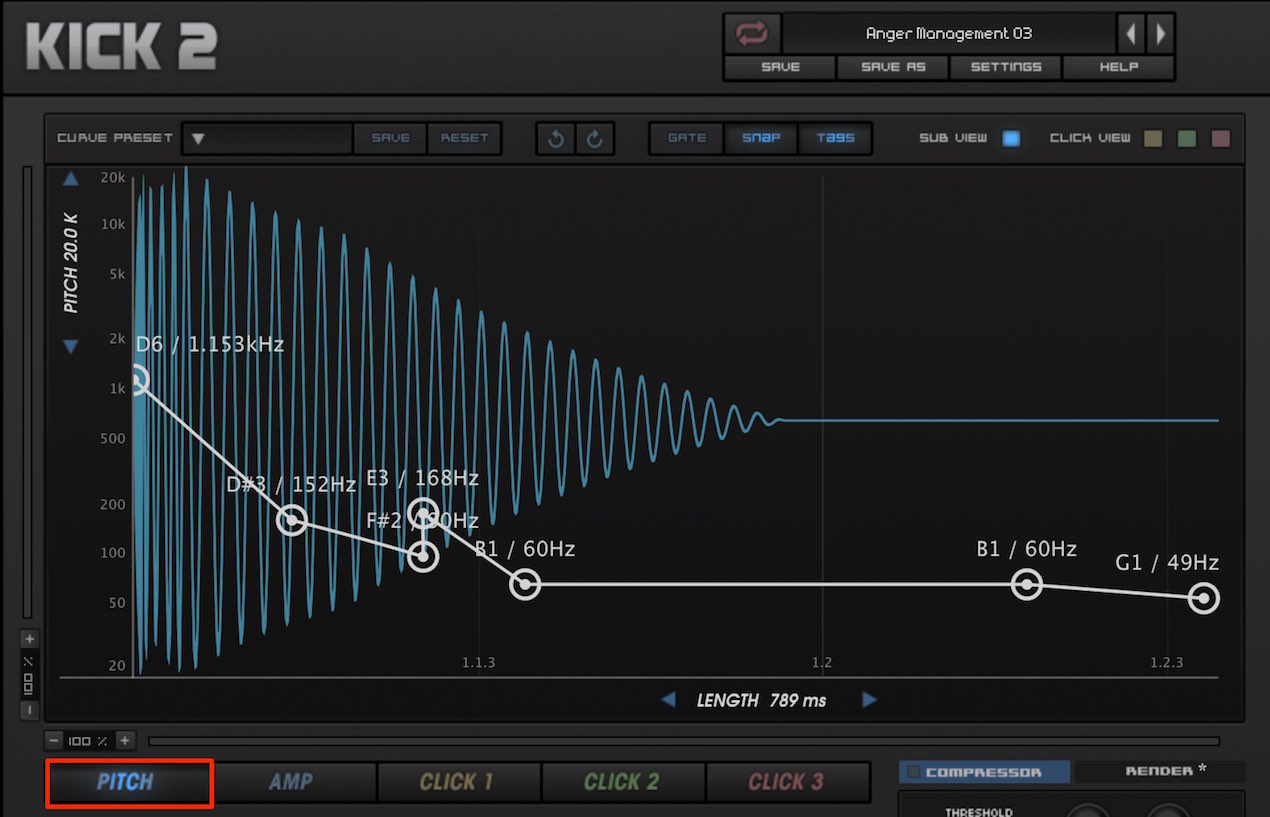
Task: Click the 1.2 timeline marker
Action: click(x=822, y=662)
